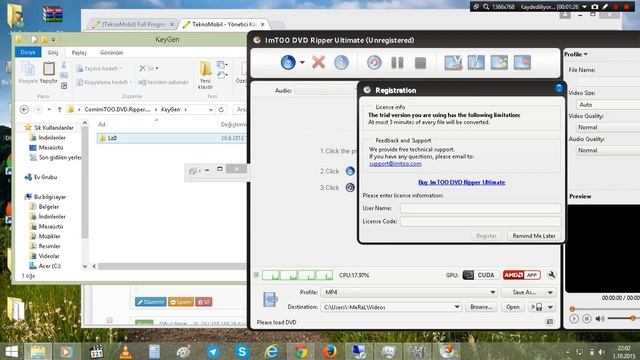Image resolution: width=640 pixels, height=360 pixels.
Task: Click the preview volume speaker icon
Action: point(600,318)
